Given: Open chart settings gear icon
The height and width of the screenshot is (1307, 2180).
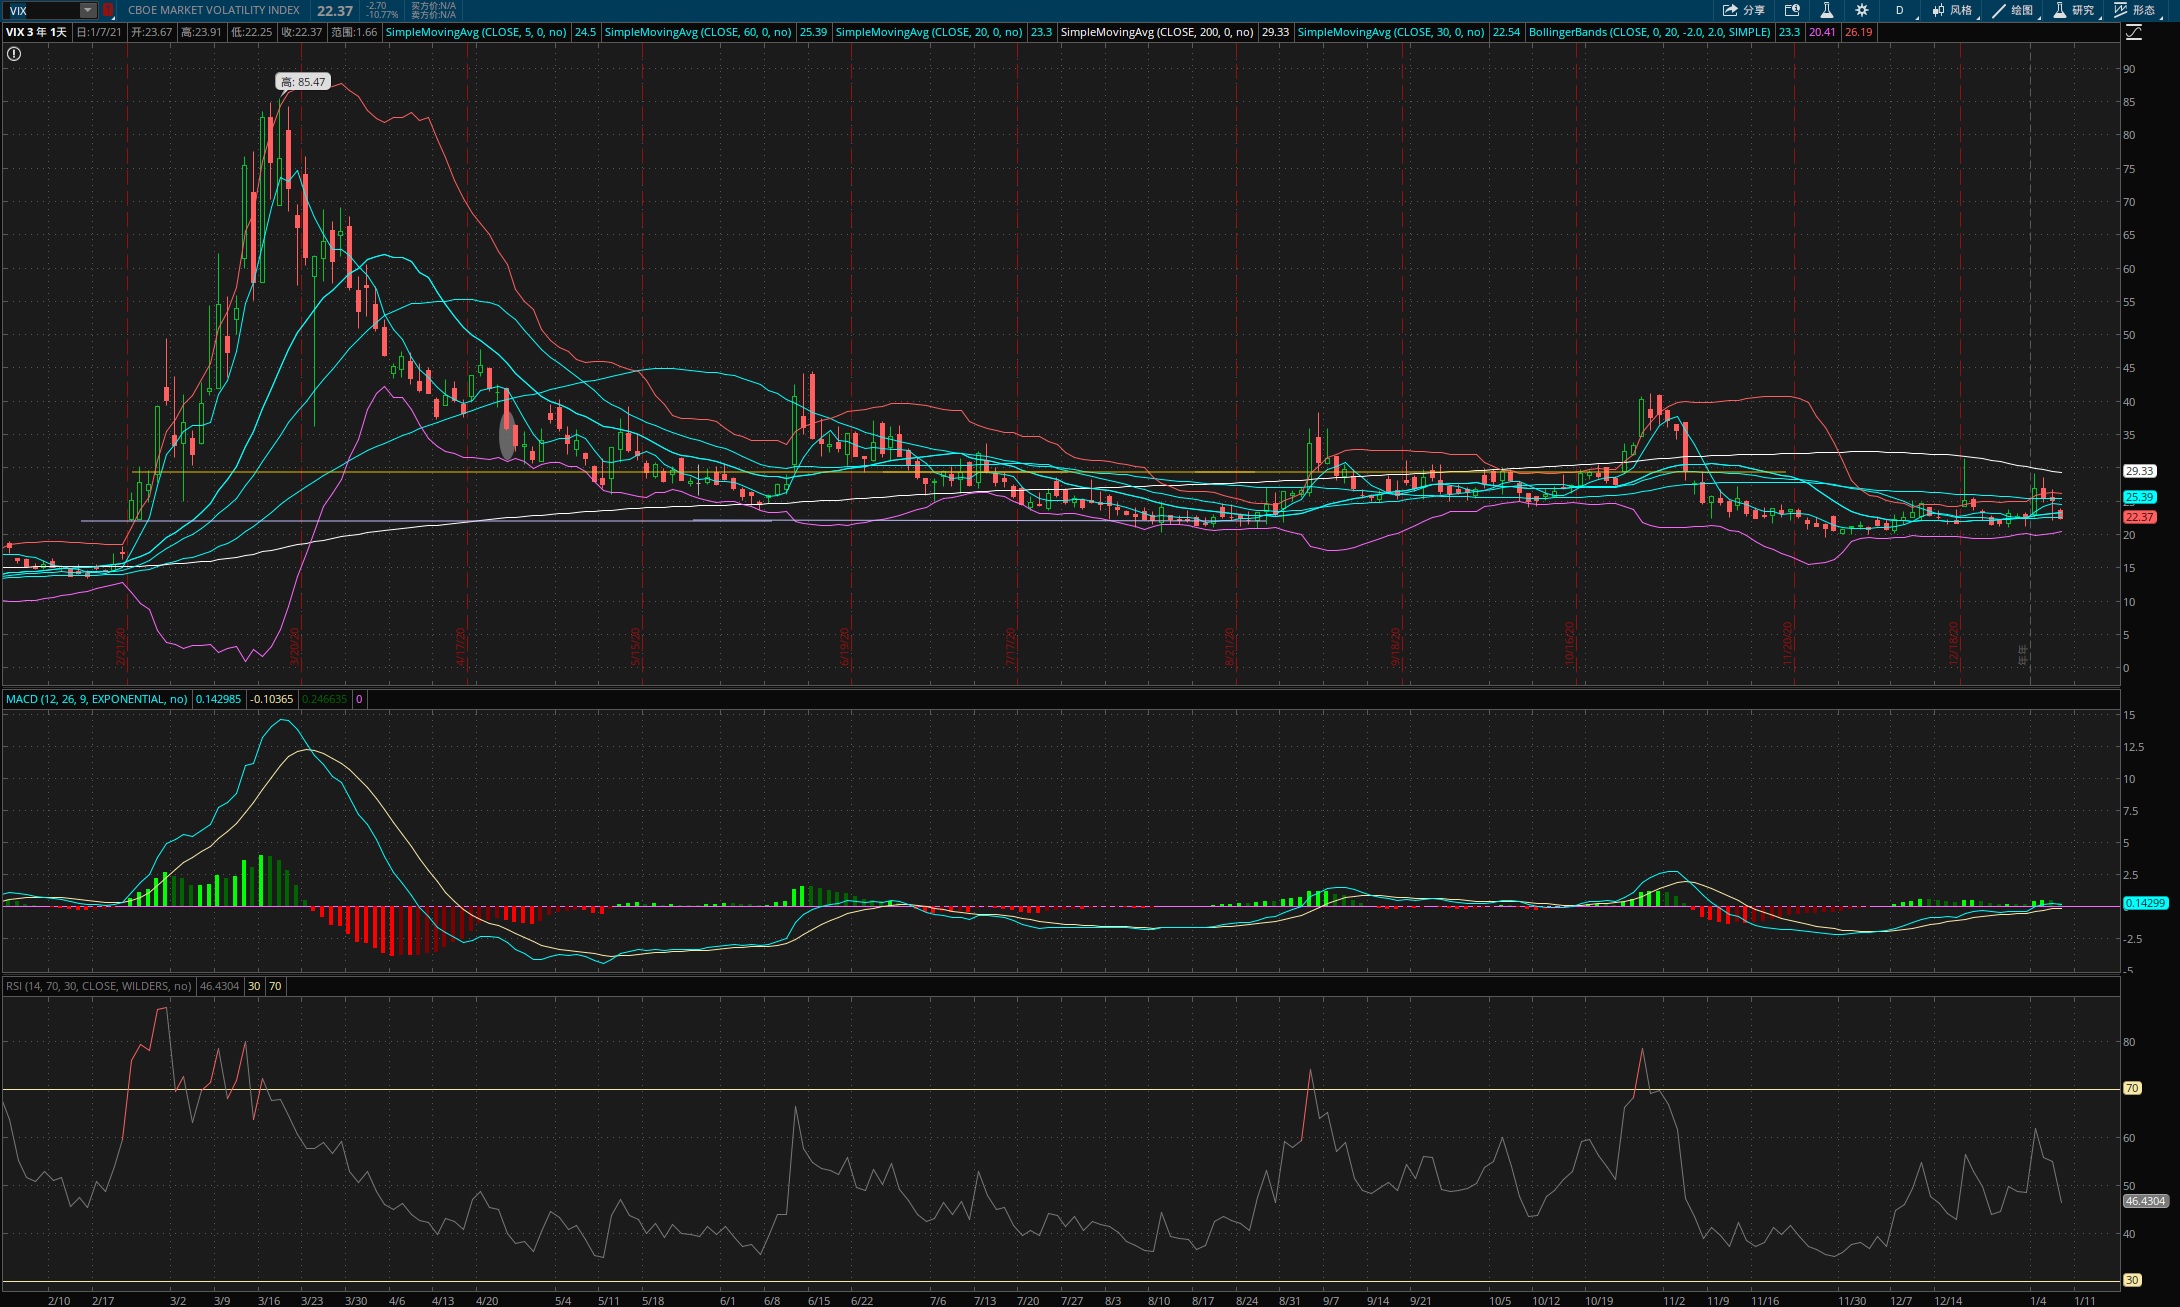Looking at the screenshot, I should tap(1862, 10).
